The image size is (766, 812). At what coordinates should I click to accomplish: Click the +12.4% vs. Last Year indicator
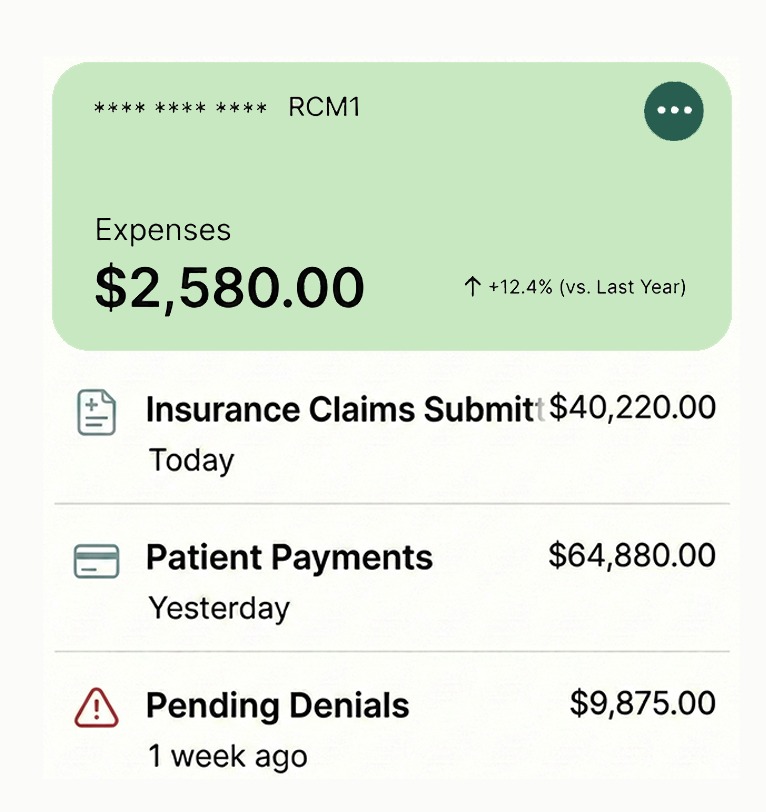click(x=586, y=287)
